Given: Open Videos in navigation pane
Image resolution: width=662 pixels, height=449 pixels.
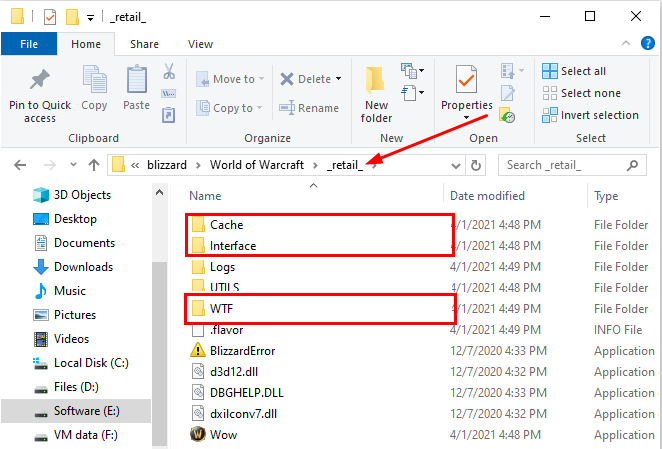Looking at the screenshot, I should pyautogui.click(x=61, y=339).
